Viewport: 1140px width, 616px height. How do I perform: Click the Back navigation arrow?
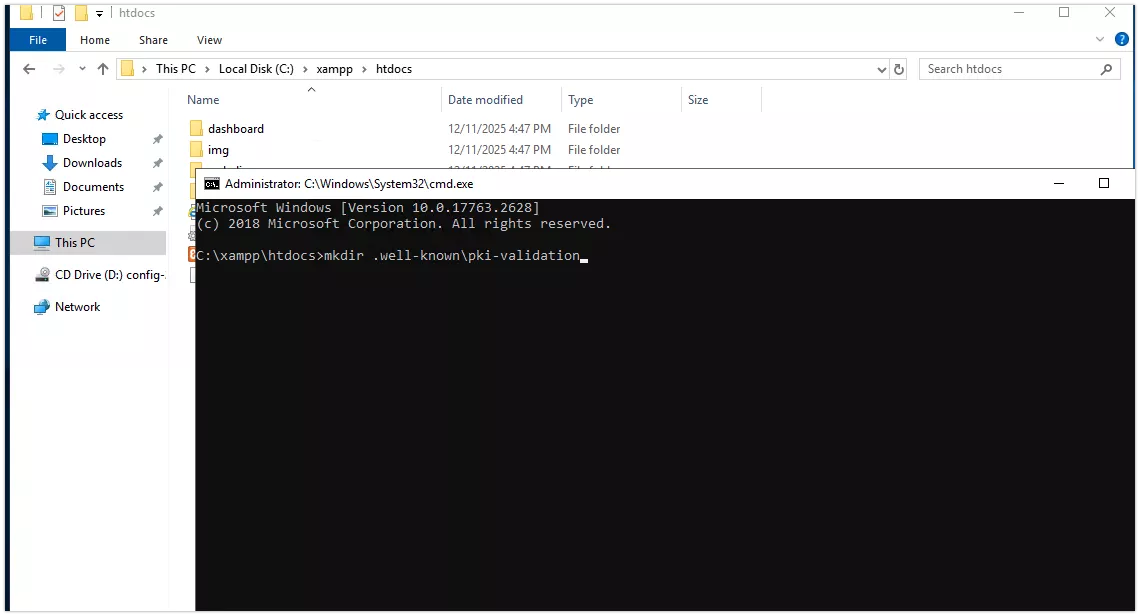pyautogui.click(x=28, y=68)
